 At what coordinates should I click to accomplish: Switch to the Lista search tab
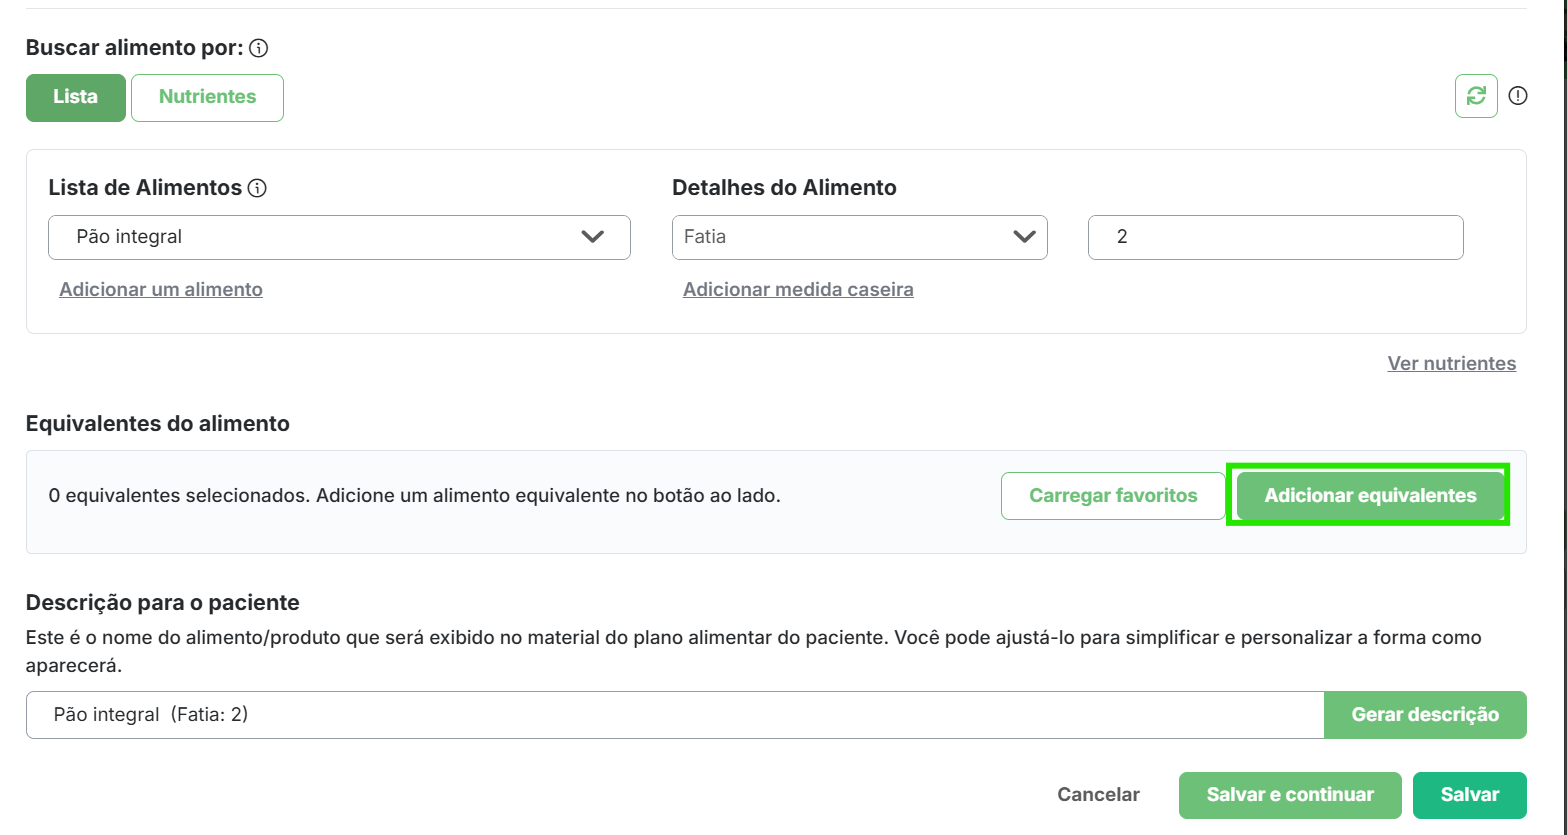76,97
